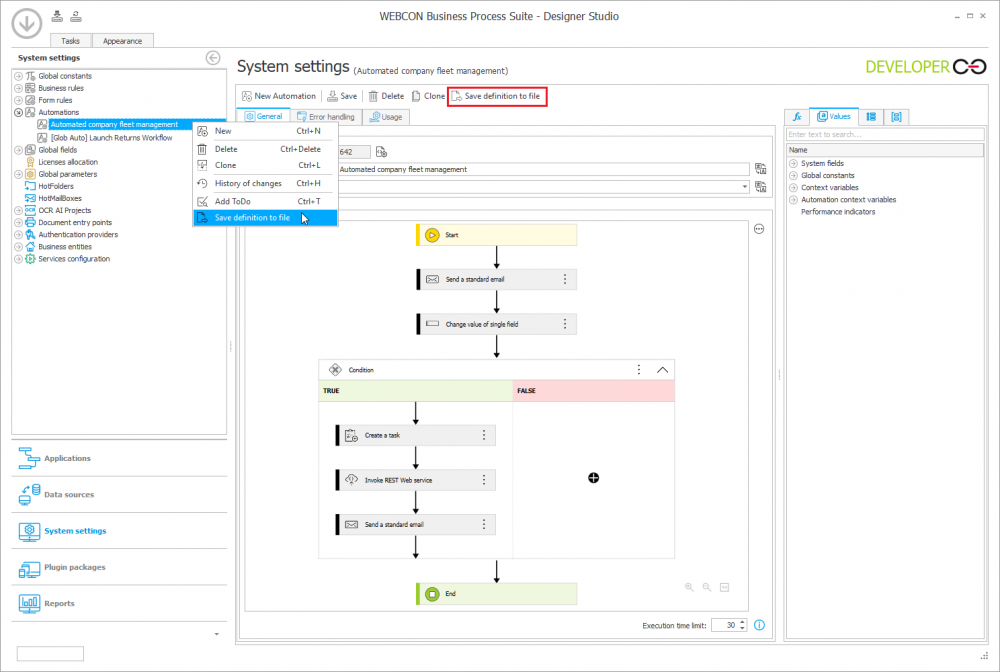Open the three-dot menu of Invoke REST Web service
This screenshot has height=672, width=1000.
click(483, 479)
